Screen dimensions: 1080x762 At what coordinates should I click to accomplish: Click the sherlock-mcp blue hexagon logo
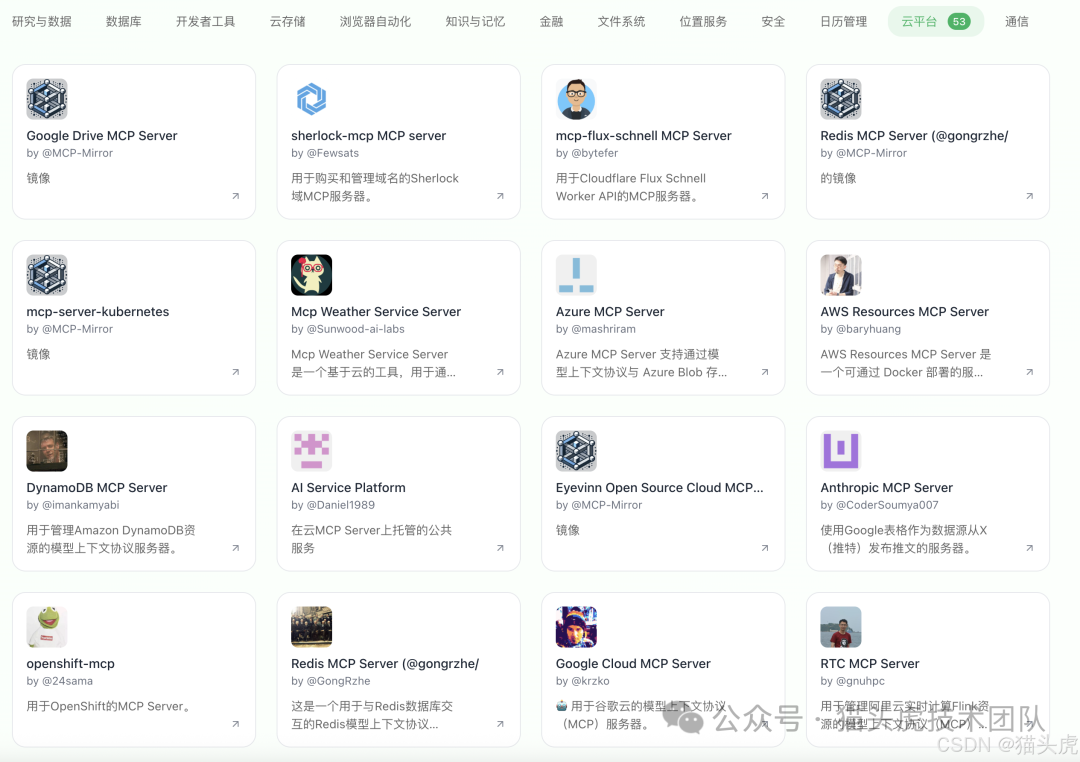pos(311,99)
